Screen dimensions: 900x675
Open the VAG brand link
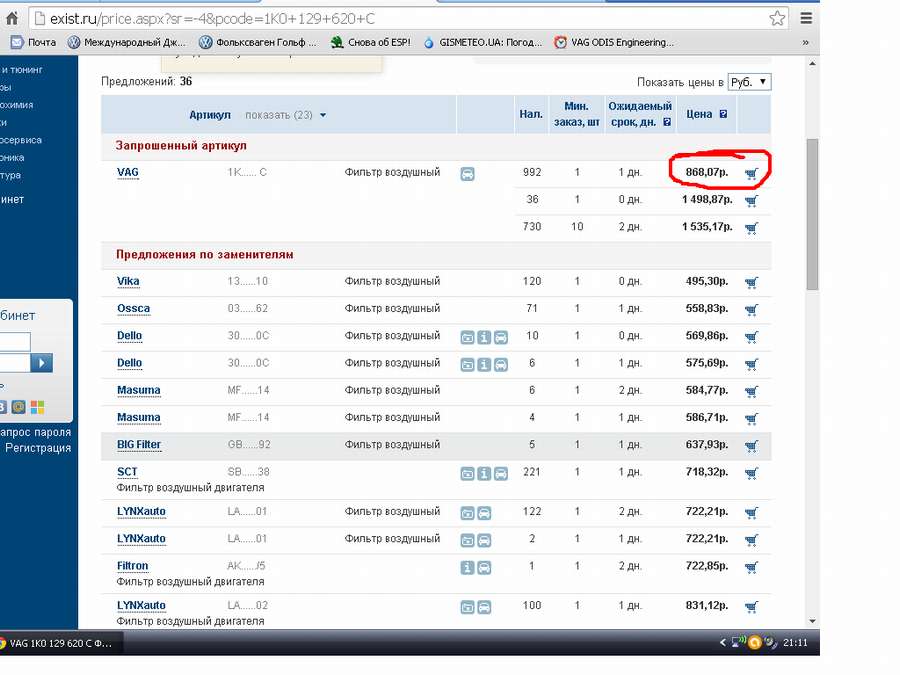click(127, 172)
